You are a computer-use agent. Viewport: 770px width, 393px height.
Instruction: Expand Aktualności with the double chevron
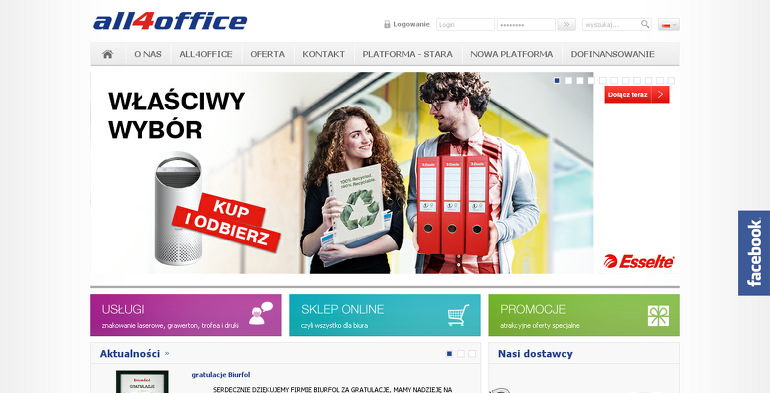(167, 353)
